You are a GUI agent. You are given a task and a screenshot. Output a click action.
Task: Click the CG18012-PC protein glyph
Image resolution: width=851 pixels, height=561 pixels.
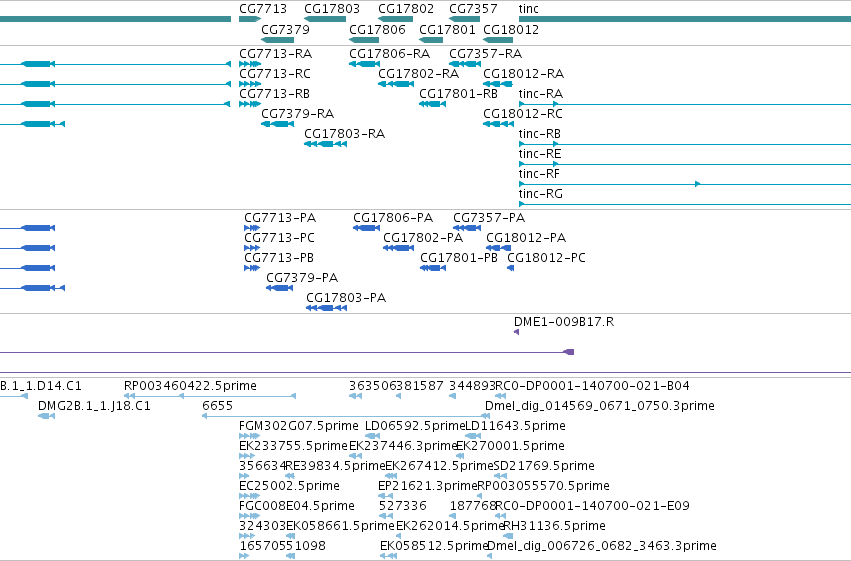tap(511, 268)
